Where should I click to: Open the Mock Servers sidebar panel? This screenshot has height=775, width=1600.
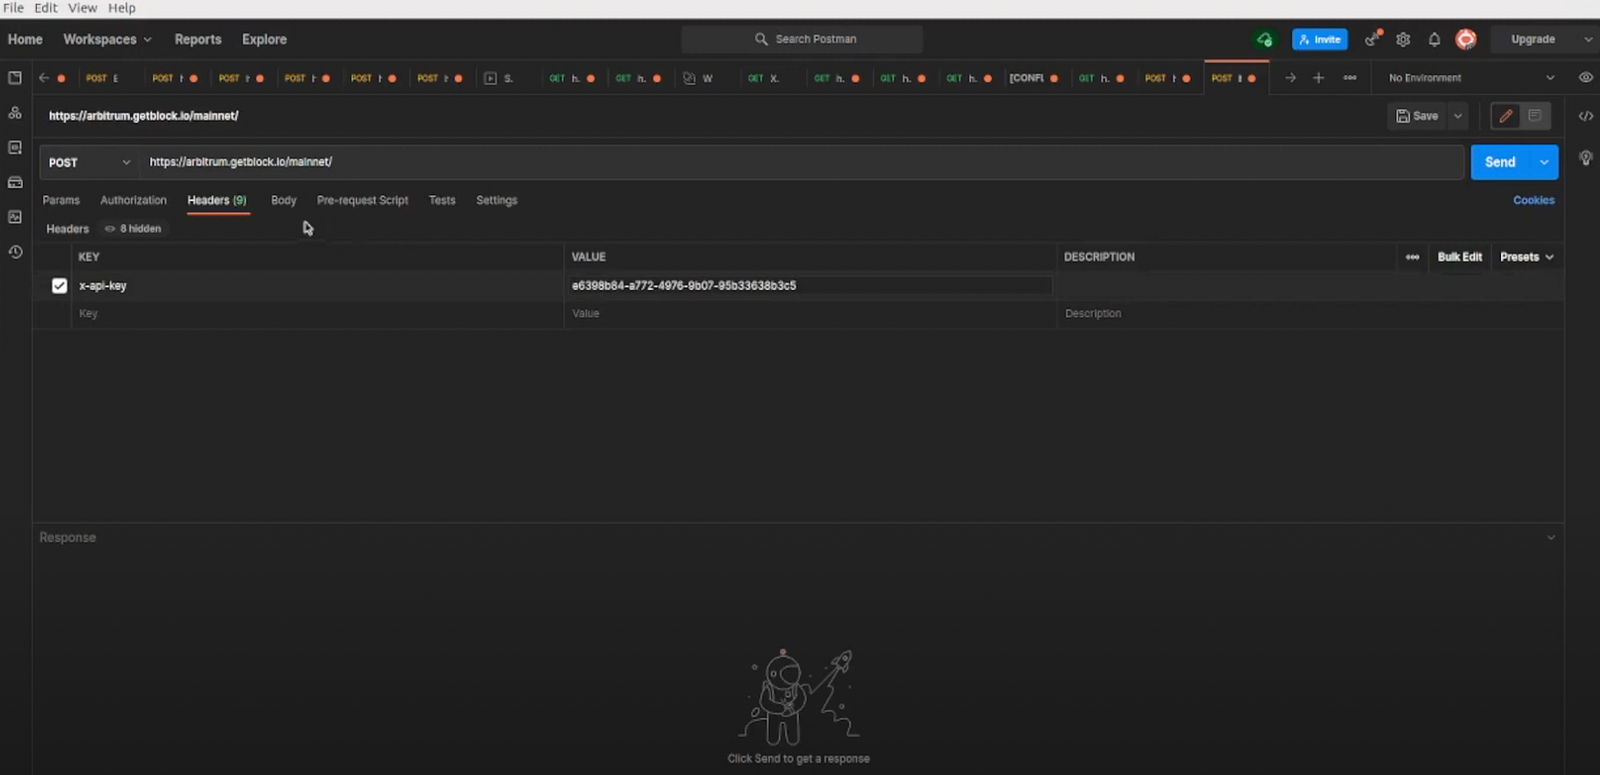tap(15, 182)
